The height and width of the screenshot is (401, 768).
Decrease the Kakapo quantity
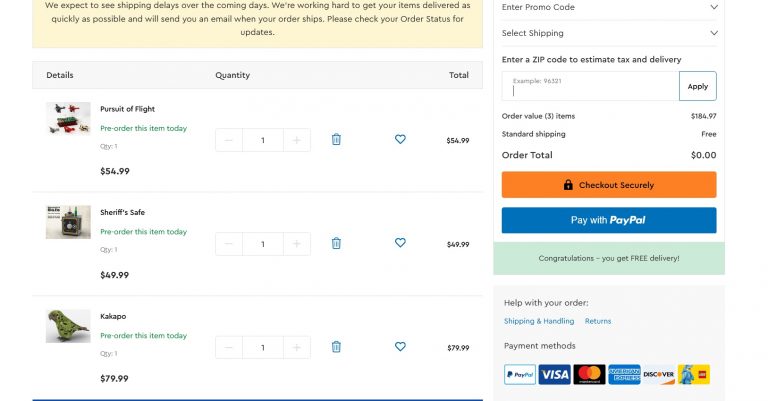coord(229,347)
